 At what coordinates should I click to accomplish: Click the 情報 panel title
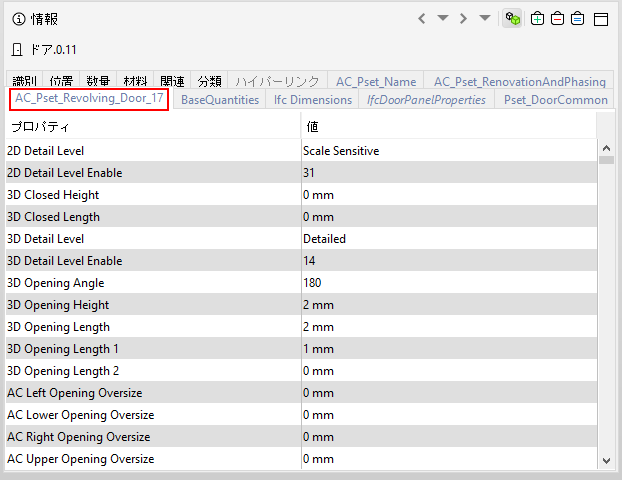click(x=44, y=19)
